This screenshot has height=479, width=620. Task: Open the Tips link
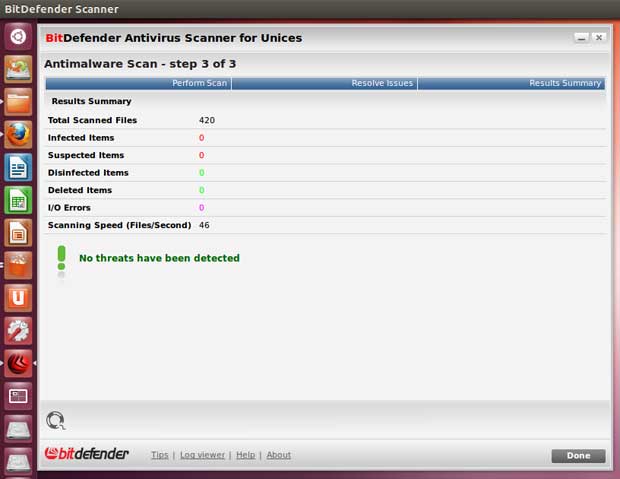160,455
